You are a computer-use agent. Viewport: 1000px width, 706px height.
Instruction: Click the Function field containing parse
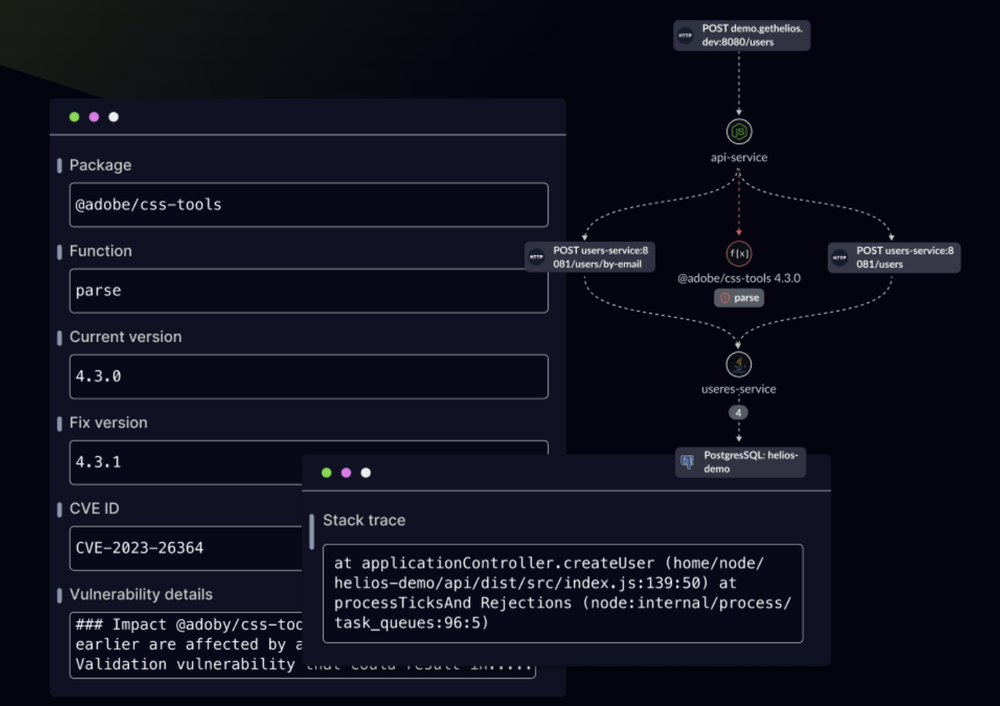[309, 291]
